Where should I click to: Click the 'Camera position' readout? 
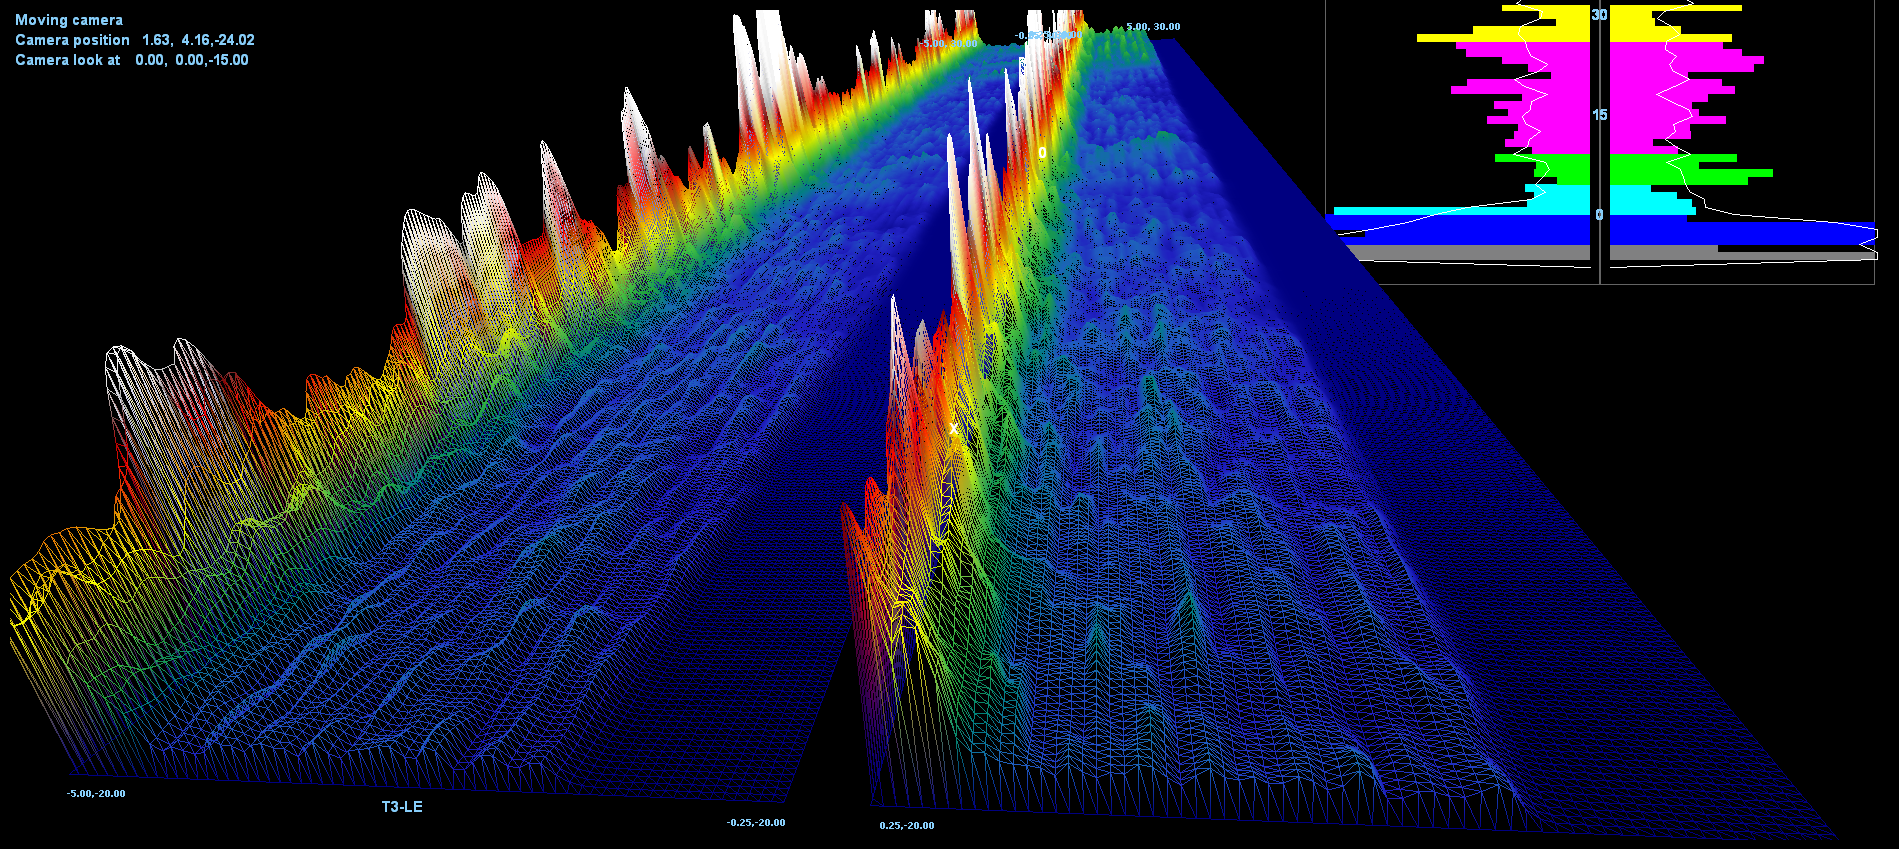click(135, 40)
